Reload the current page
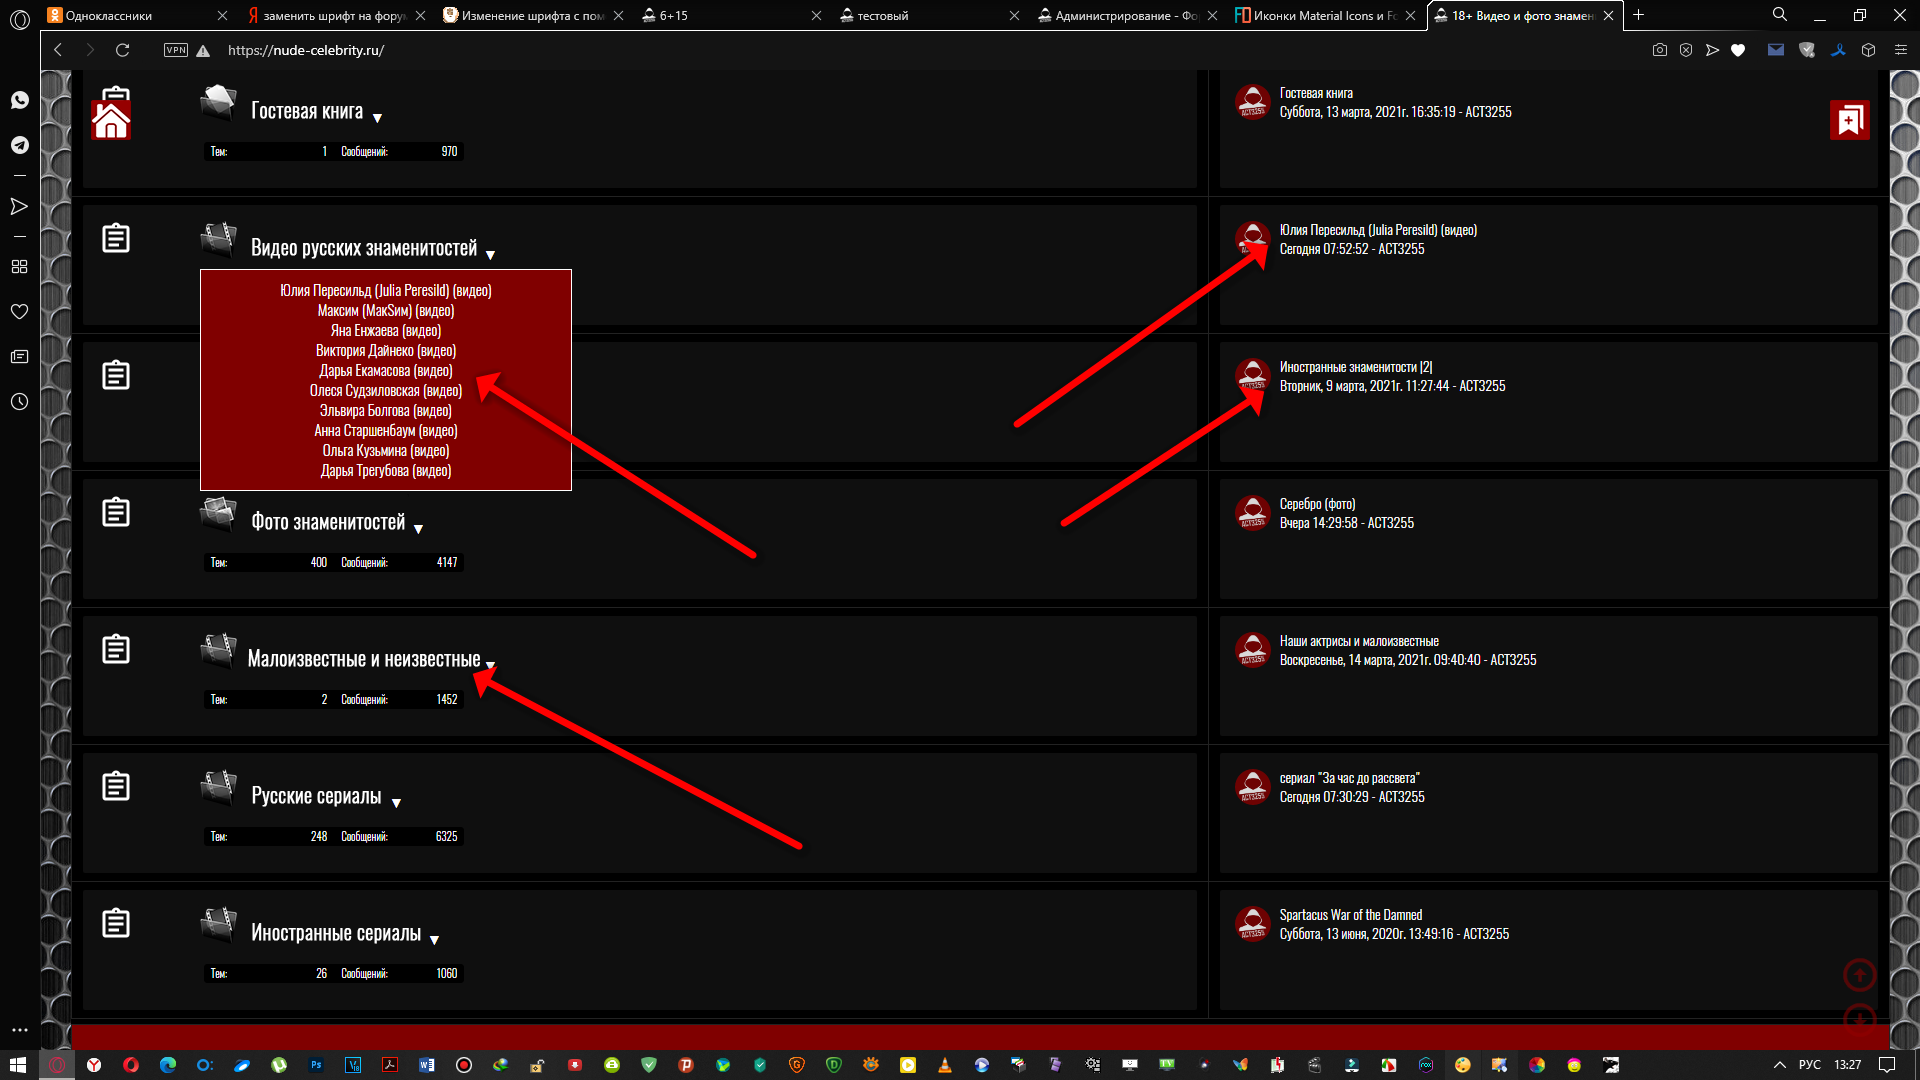Screen dimensions: 1920x1080 122,50
